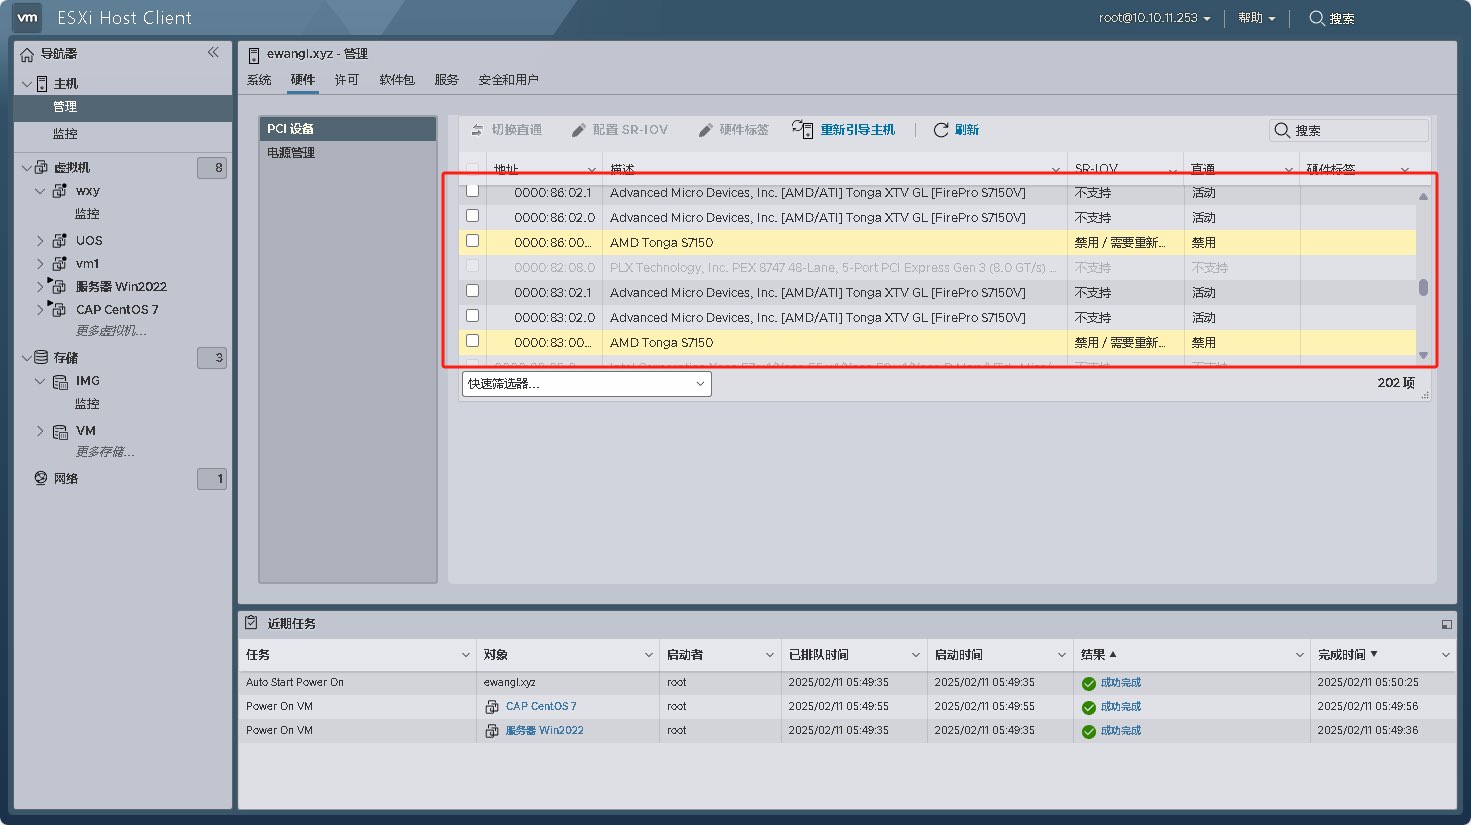Open the Security and users tab
This screenshot has height=825, width=1471.
coord(508,80)
